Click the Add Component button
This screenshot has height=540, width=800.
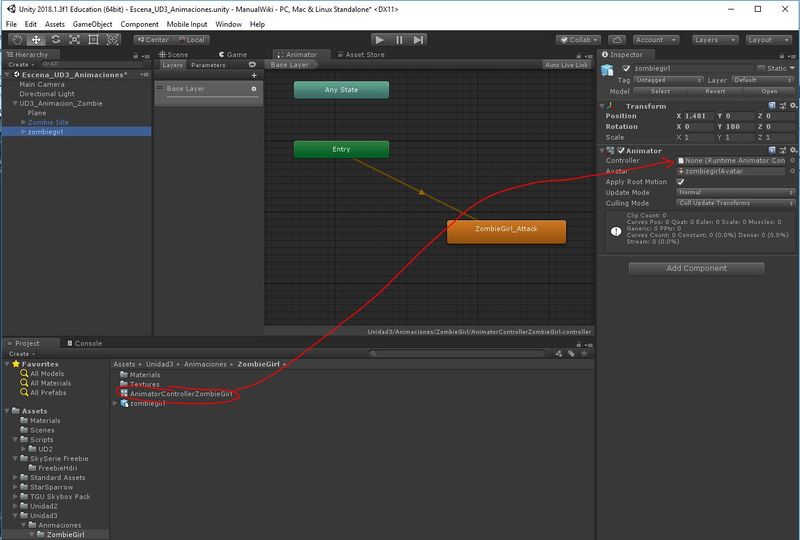tap(696, 268)
